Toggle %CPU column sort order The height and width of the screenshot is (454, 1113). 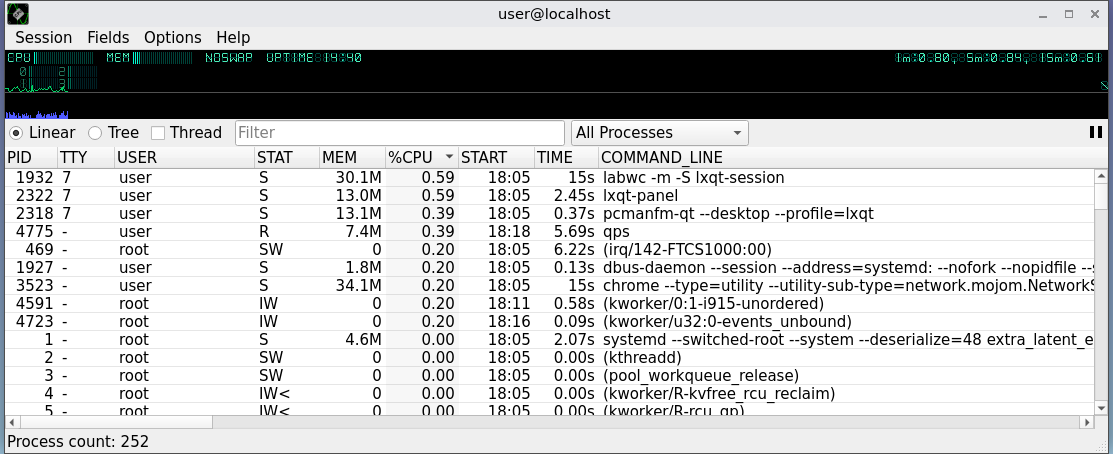420,157
